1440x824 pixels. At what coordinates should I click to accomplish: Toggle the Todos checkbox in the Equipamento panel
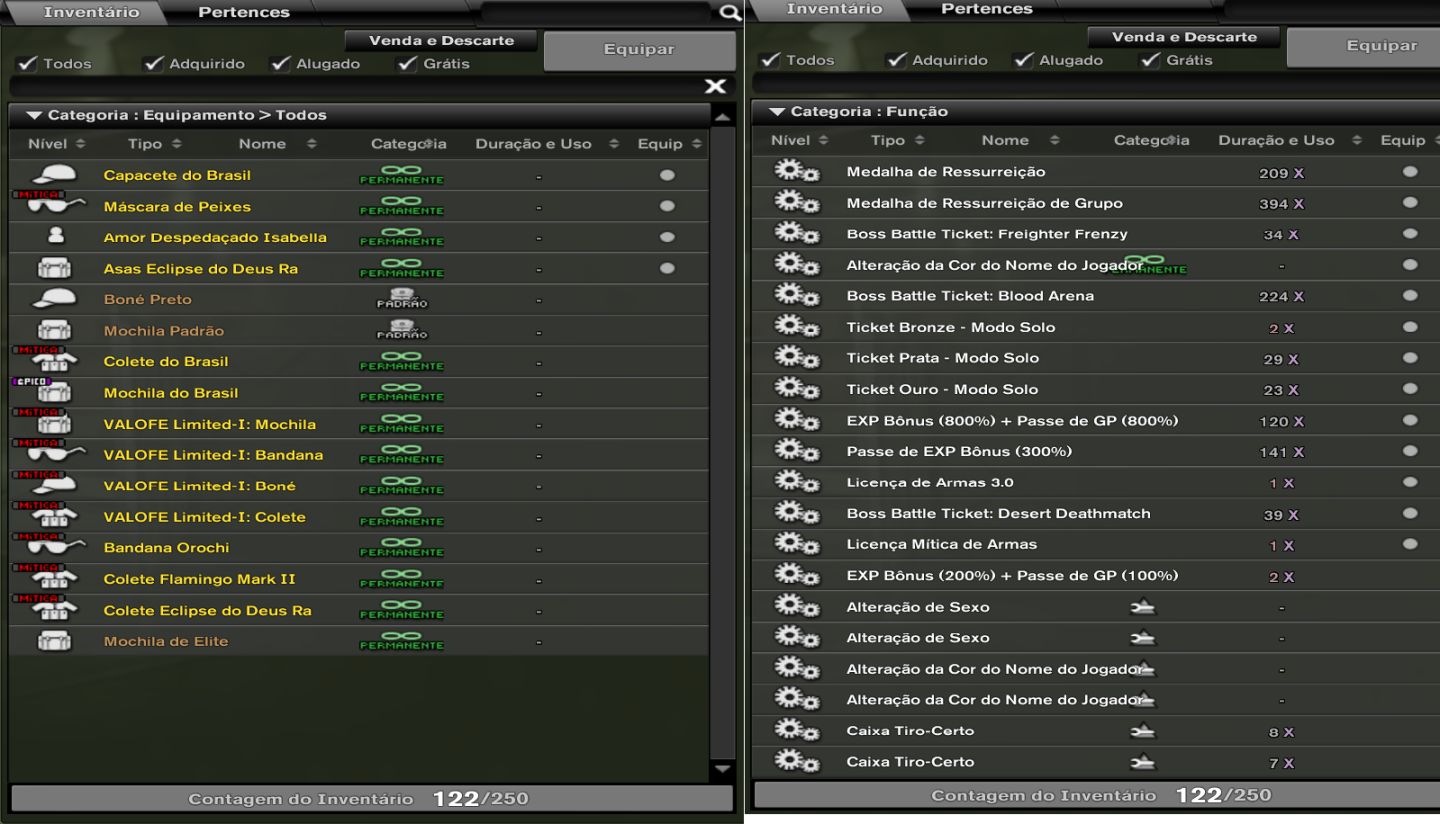coord(28,64)
